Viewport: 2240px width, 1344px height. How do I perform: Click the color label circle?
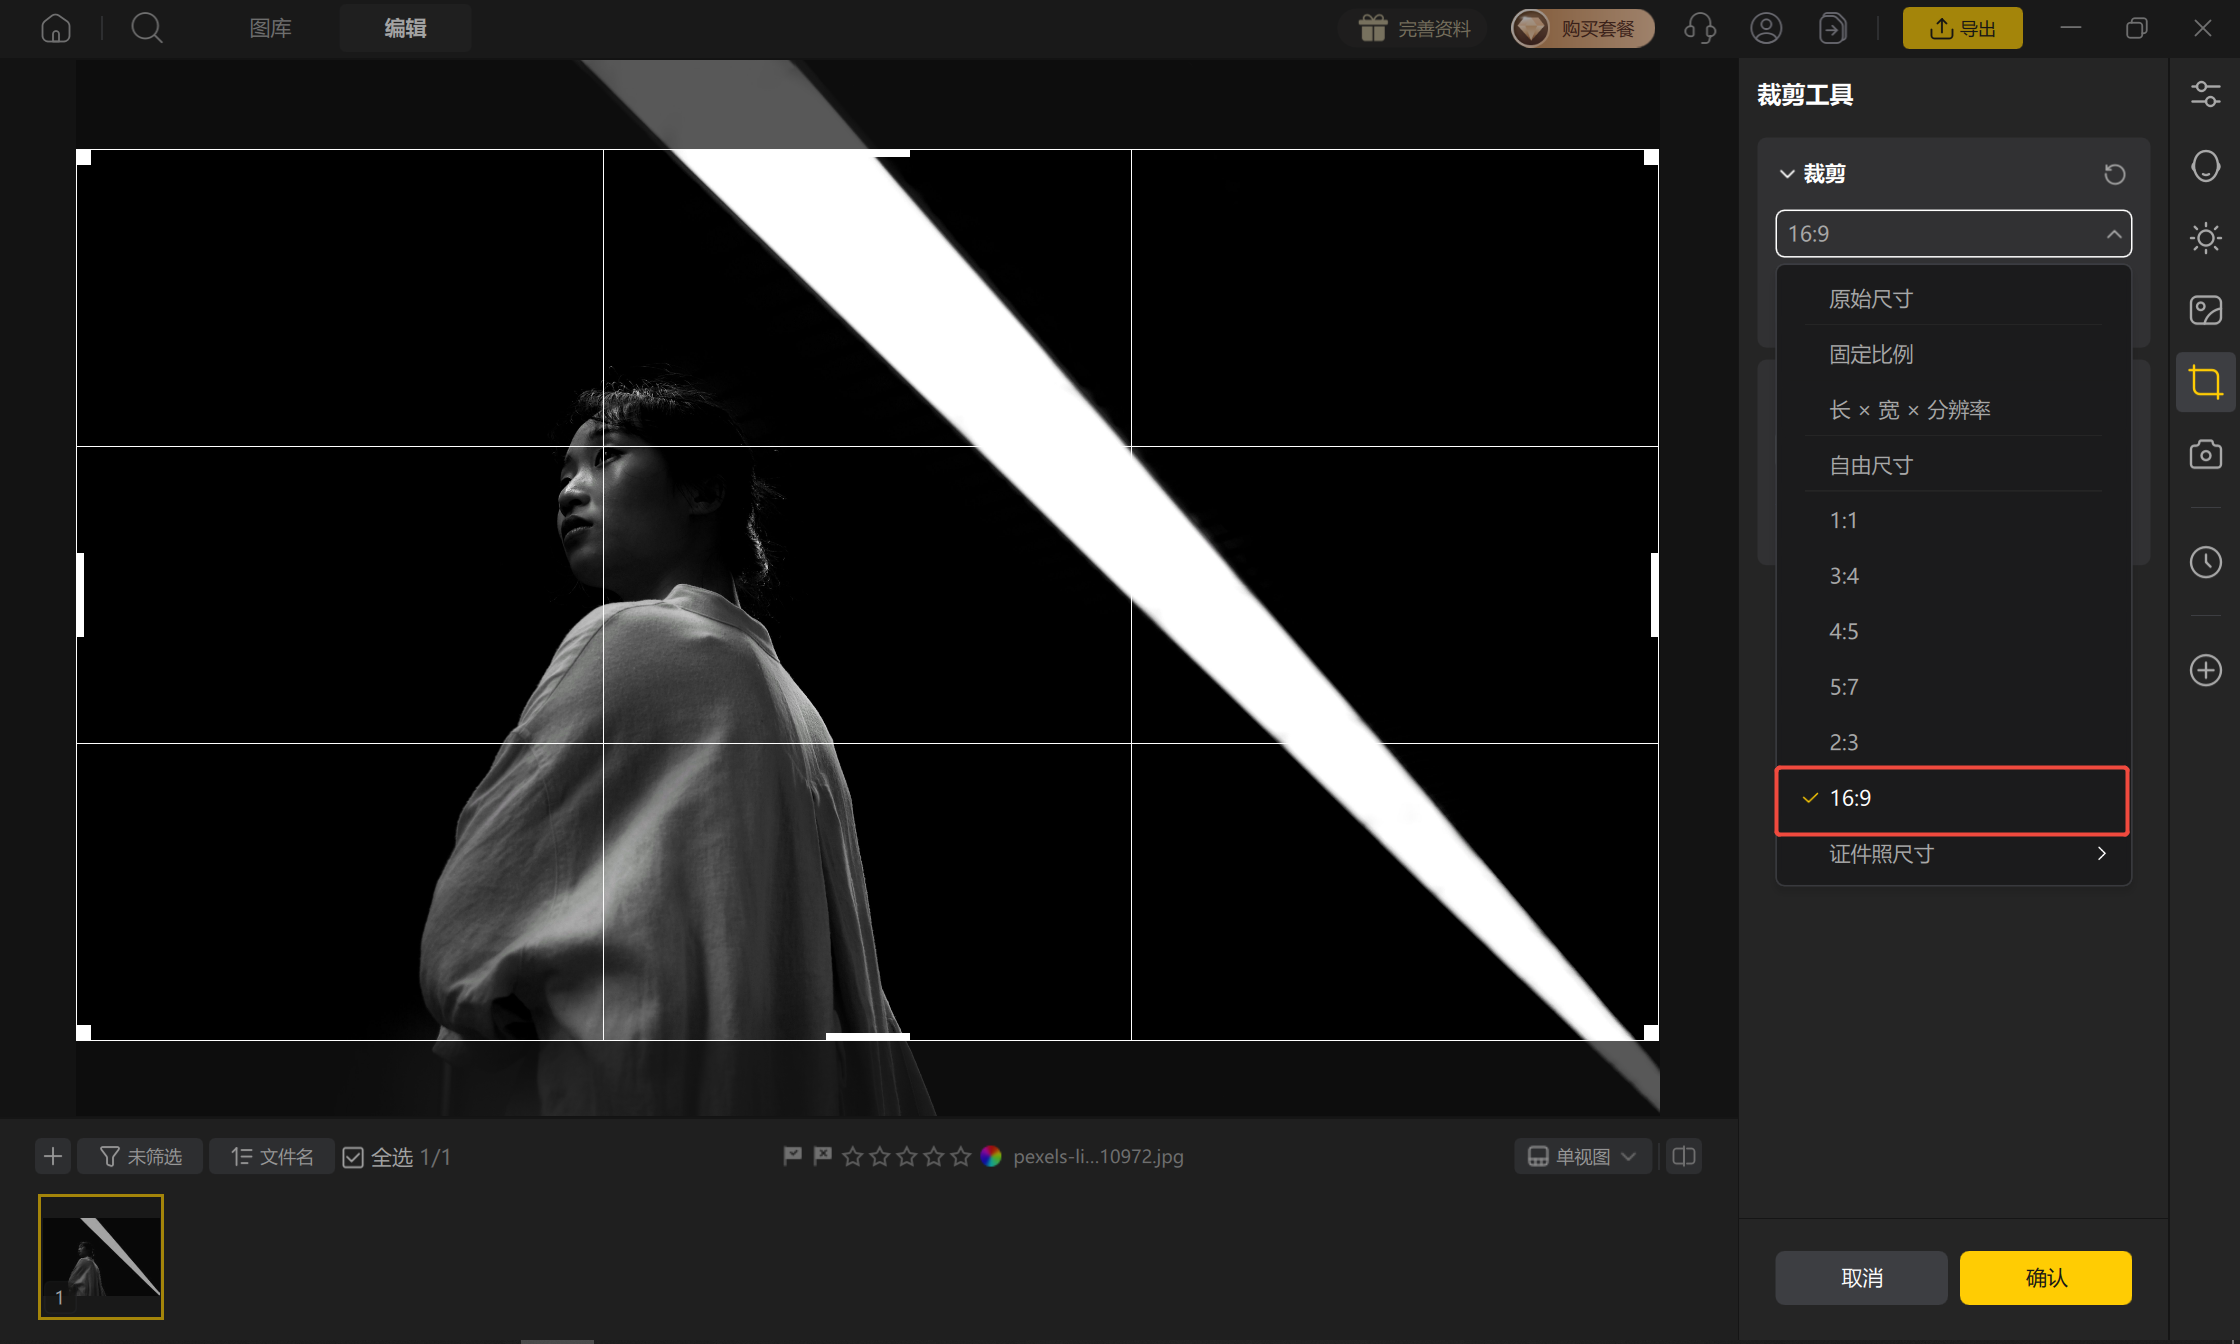coord(991,1156)
